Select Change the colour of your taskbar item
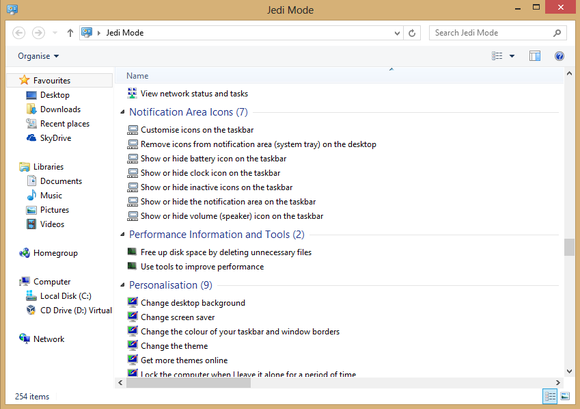580x409 pixels. tap(233, 332)
